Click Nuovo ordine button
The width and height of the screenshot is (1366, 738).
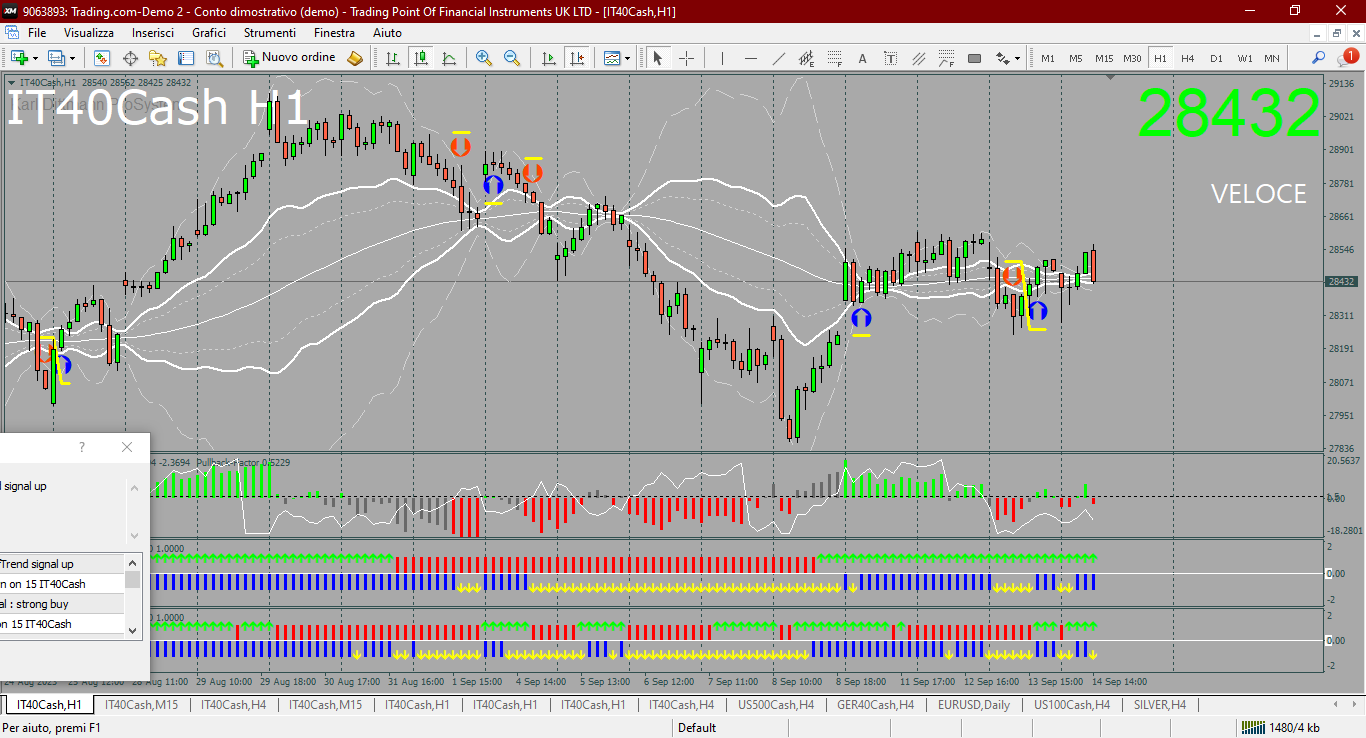(290, 58)
